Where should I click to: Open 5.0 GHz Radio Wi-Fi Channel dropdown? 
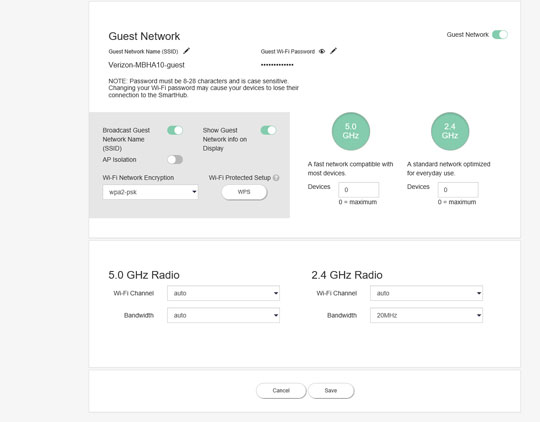coord(223,293)
